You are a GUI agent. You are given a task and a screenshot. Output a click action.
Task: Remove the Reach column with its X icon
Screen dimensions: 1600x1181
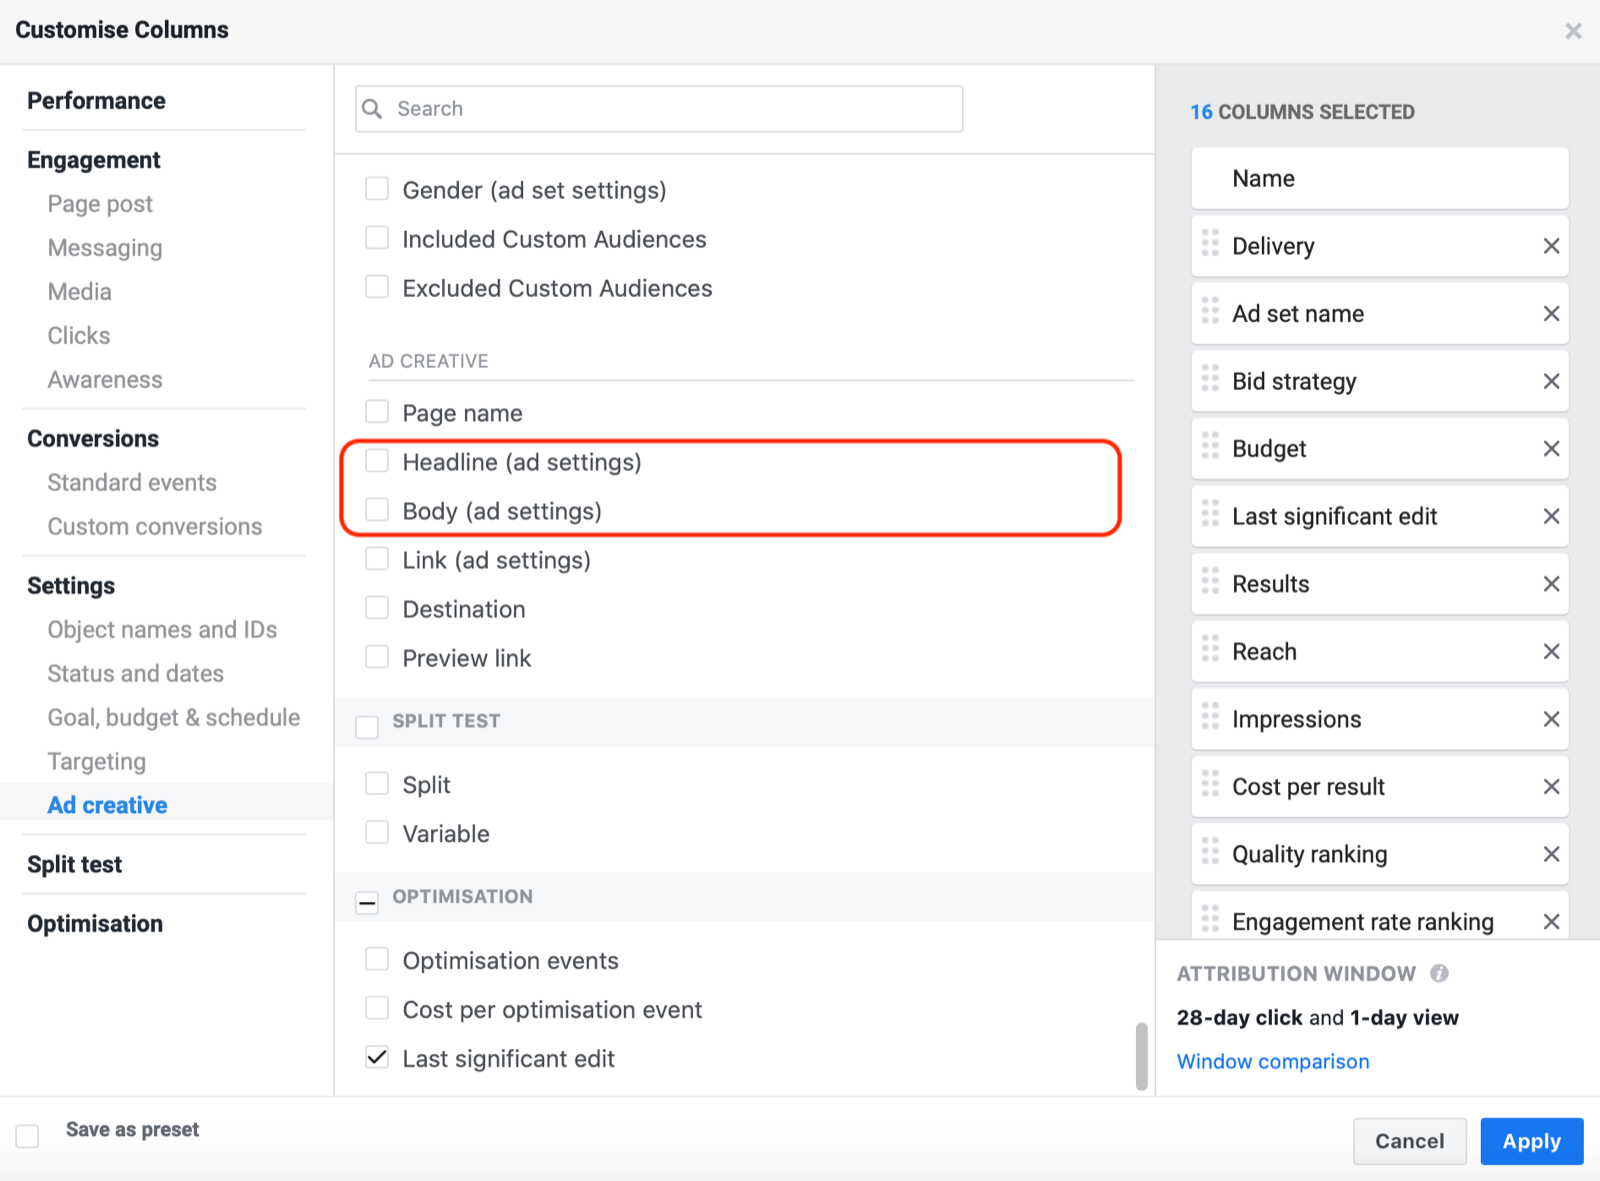coord(1551,651)
